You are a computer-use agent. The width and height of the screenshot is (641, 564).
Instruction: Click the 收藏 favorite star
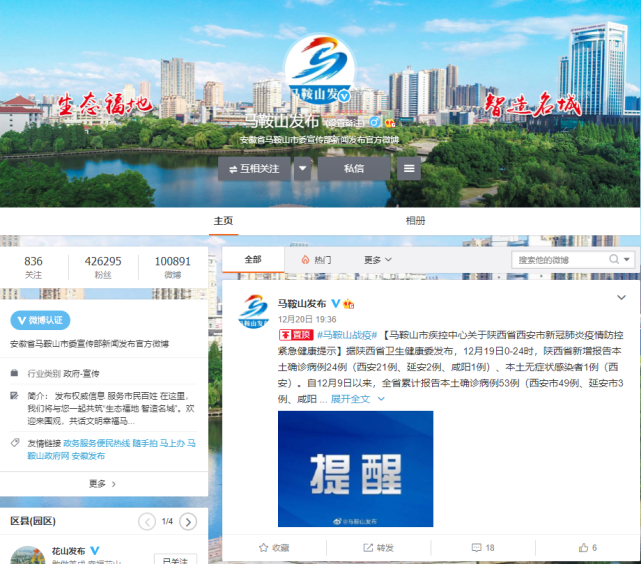pos(274,548)
